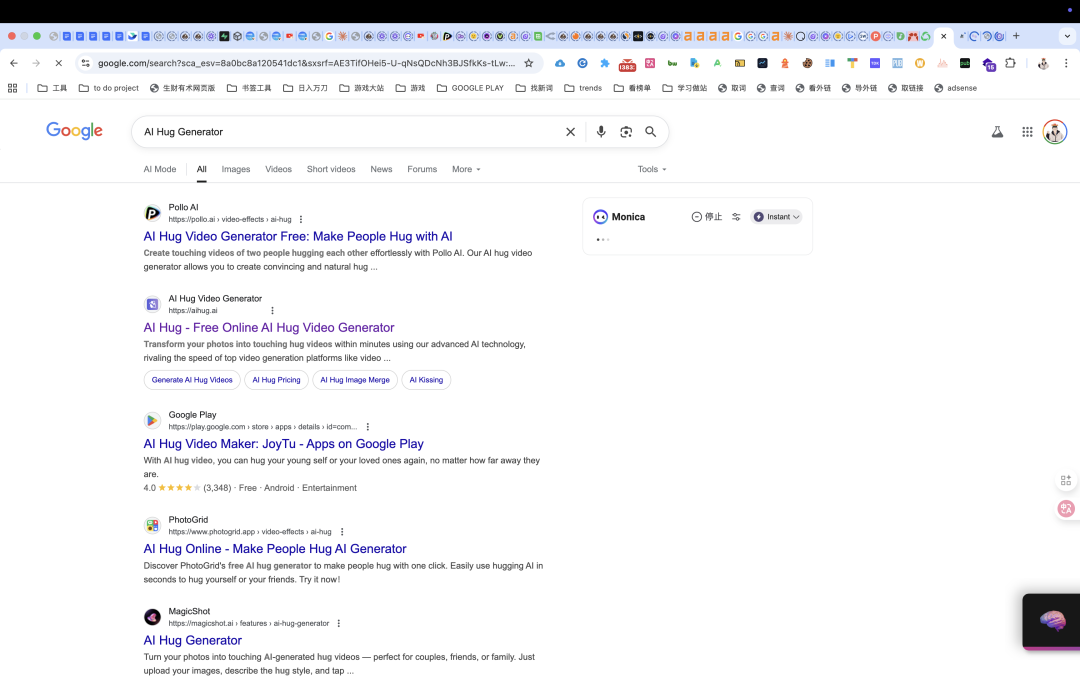Open the bookmarks apps grid icon
The width and height of the screenshot is (1080, 698).
12,88
